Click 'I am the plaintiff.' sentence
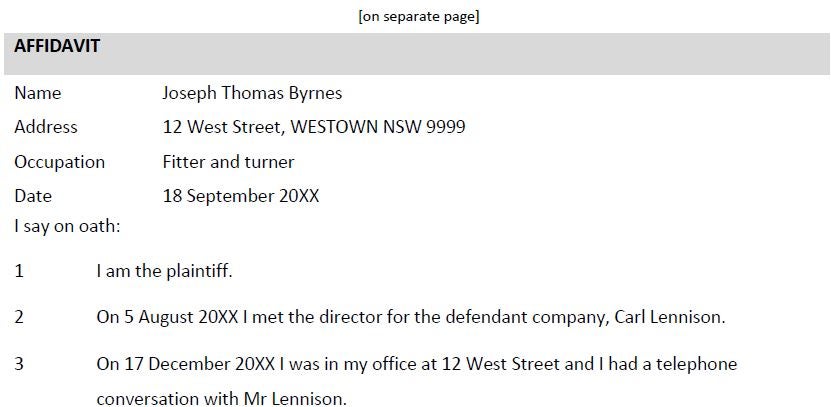 [x=164, y=271]
